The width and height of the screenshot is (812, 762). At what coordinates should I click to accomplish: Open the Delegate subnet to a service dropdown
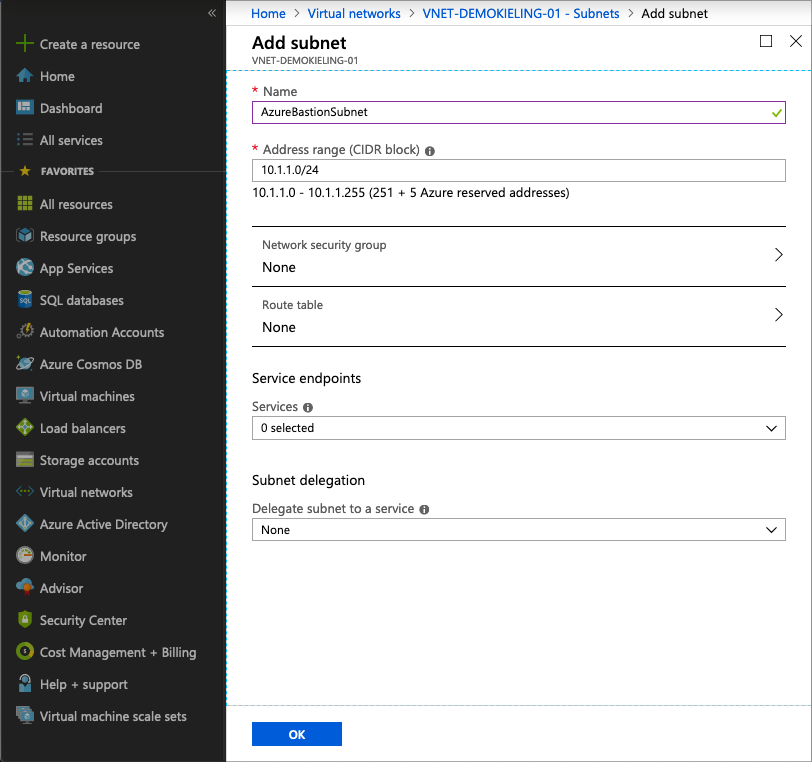pos(518,529)
